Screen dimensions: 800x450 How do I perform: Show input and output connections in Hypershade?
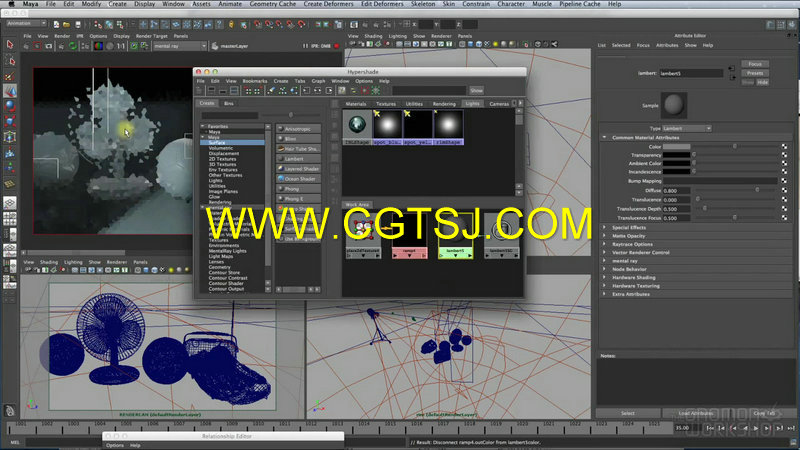point(317,90)
